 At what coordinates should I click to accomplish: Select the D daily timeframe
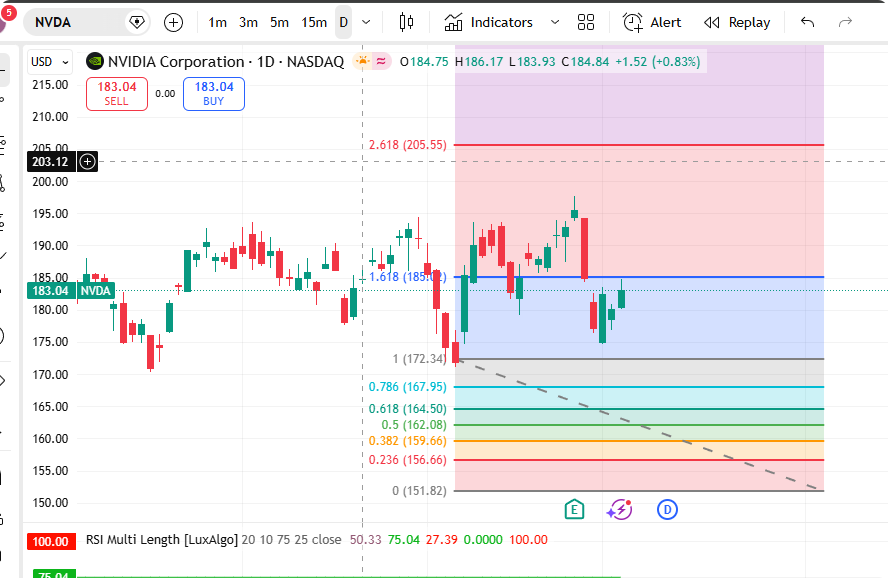(343, 23)
